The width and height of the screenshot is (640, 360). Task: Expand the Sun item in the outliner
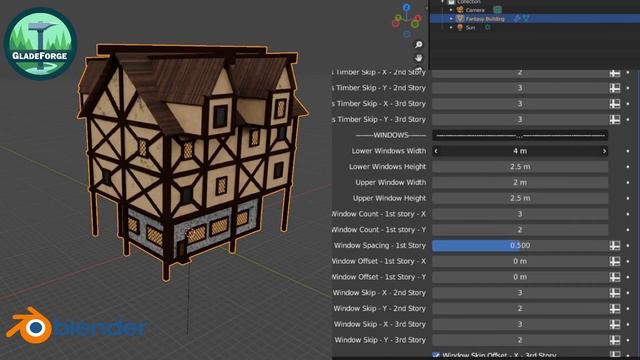click(451, 27)
